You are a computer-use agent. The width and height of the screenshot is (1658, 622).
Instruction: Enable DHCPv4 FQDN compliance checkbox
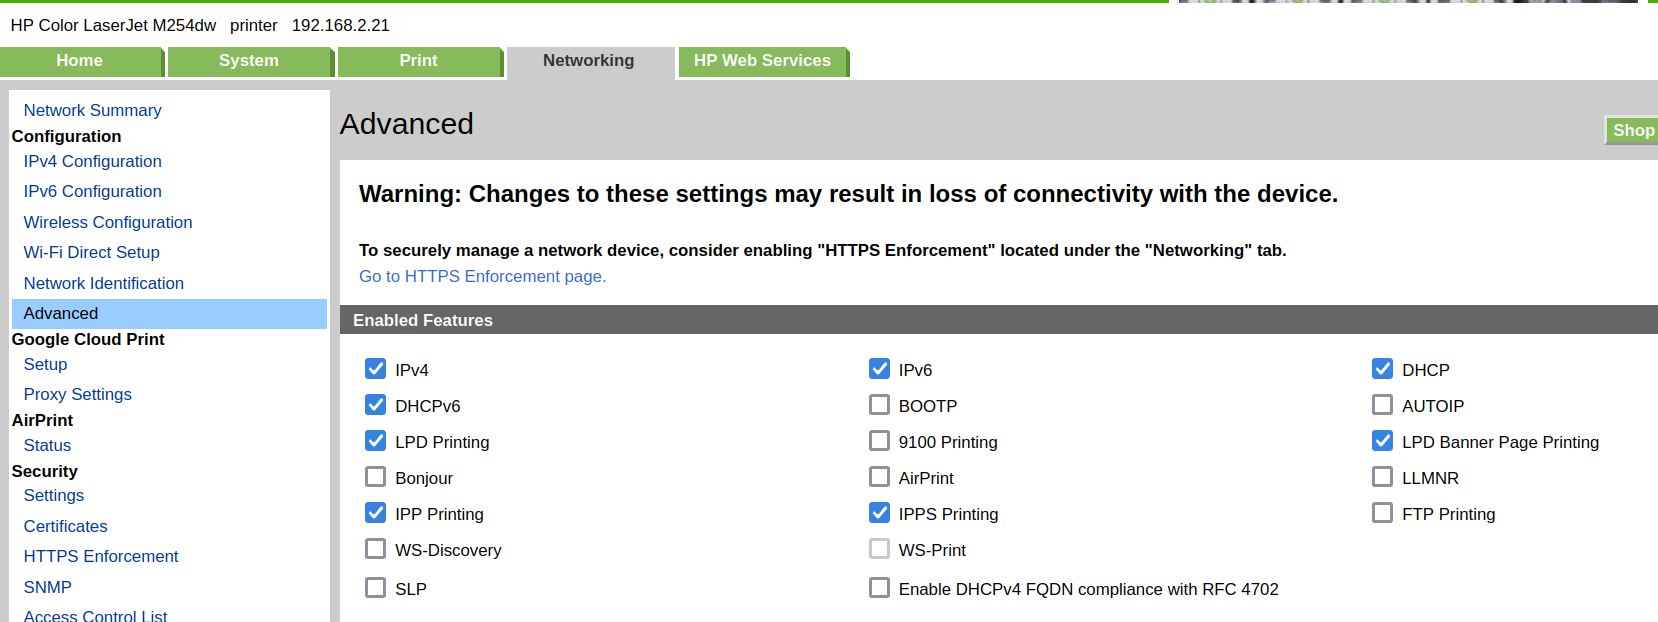pyautogui.click(x=879, y=588)
